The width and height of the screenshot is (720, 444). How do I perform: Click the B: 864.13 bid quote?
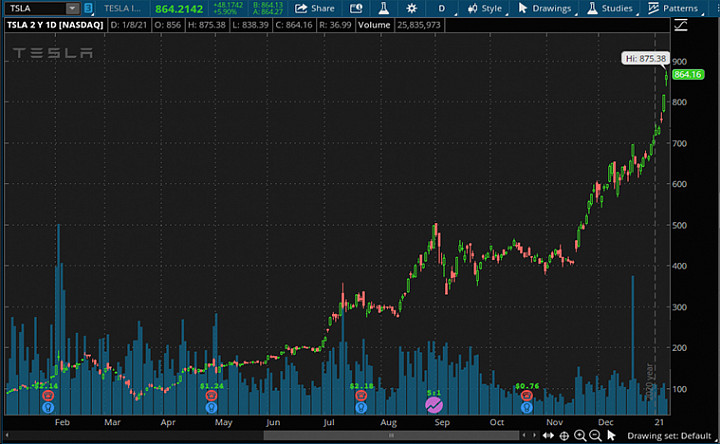(x=268, y=5)
